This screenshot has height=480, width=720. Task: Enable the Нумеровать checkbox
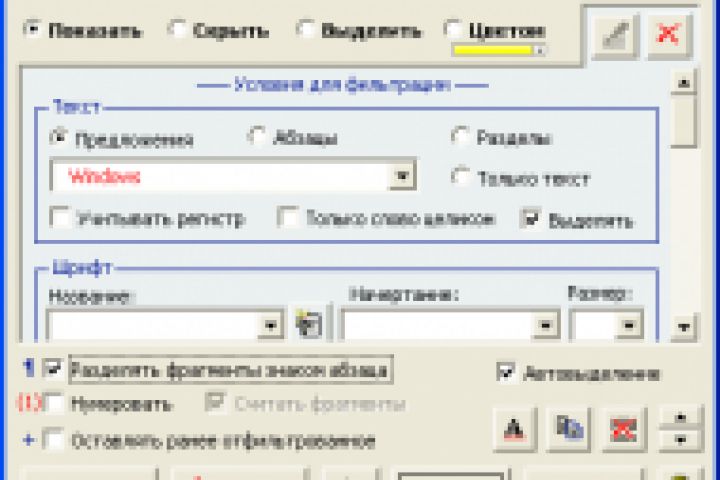point(54,404)
